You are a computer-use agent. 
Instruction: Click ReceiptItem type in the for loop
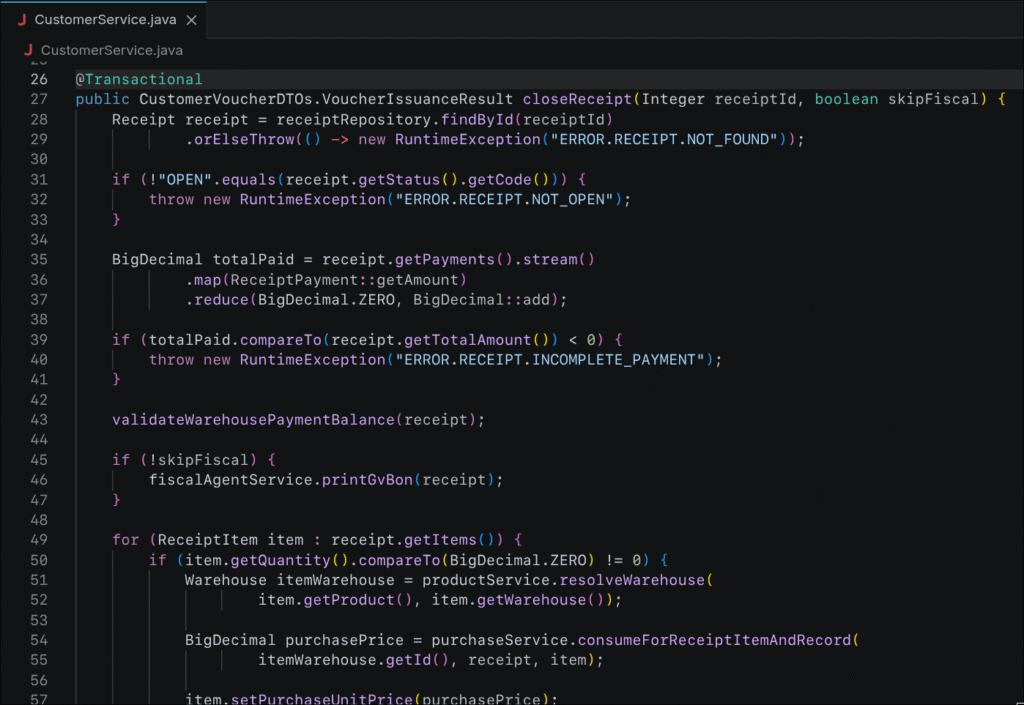[x=208, y=540]
